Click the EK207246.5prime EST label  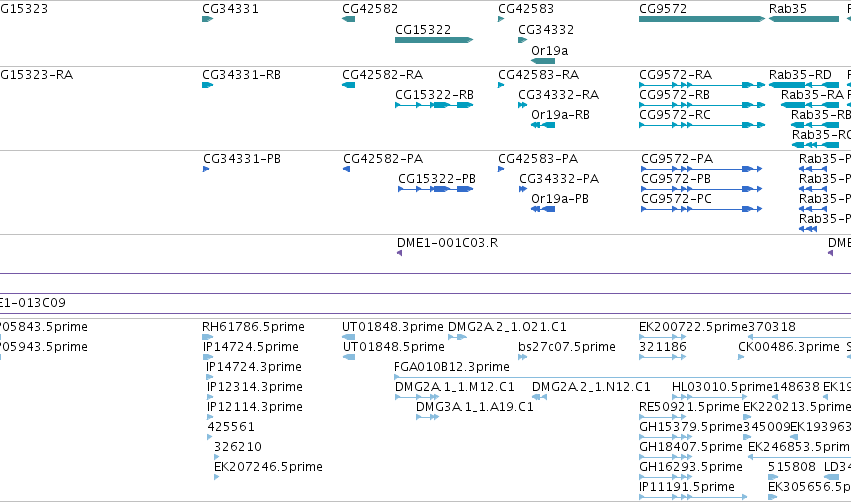(x=268, y=467)
